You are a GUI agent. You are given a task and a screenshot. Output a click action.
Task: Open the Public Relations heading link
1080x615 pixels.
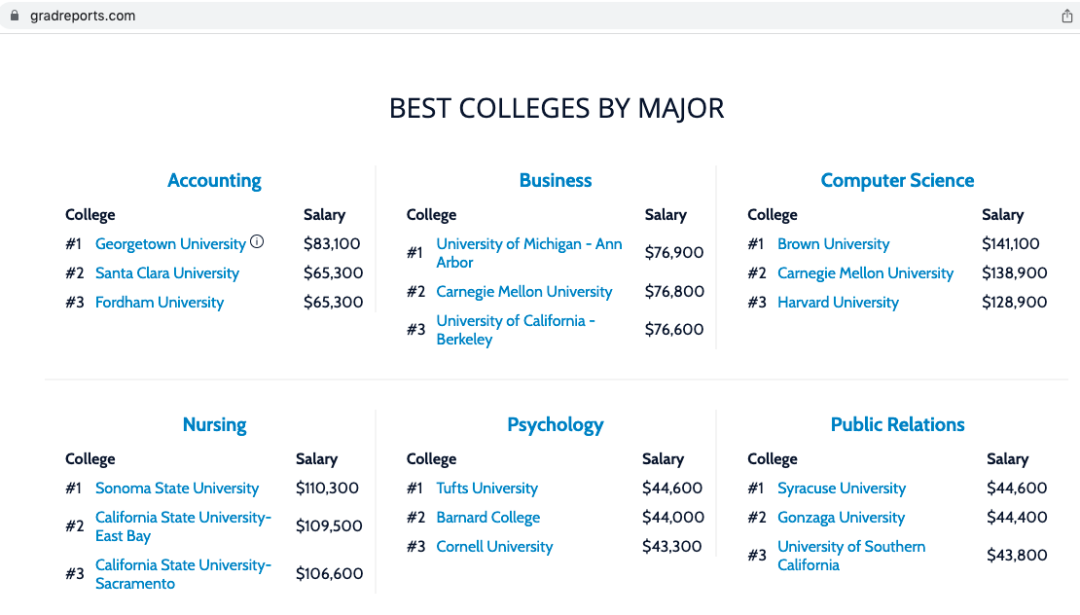coord(897,425)
